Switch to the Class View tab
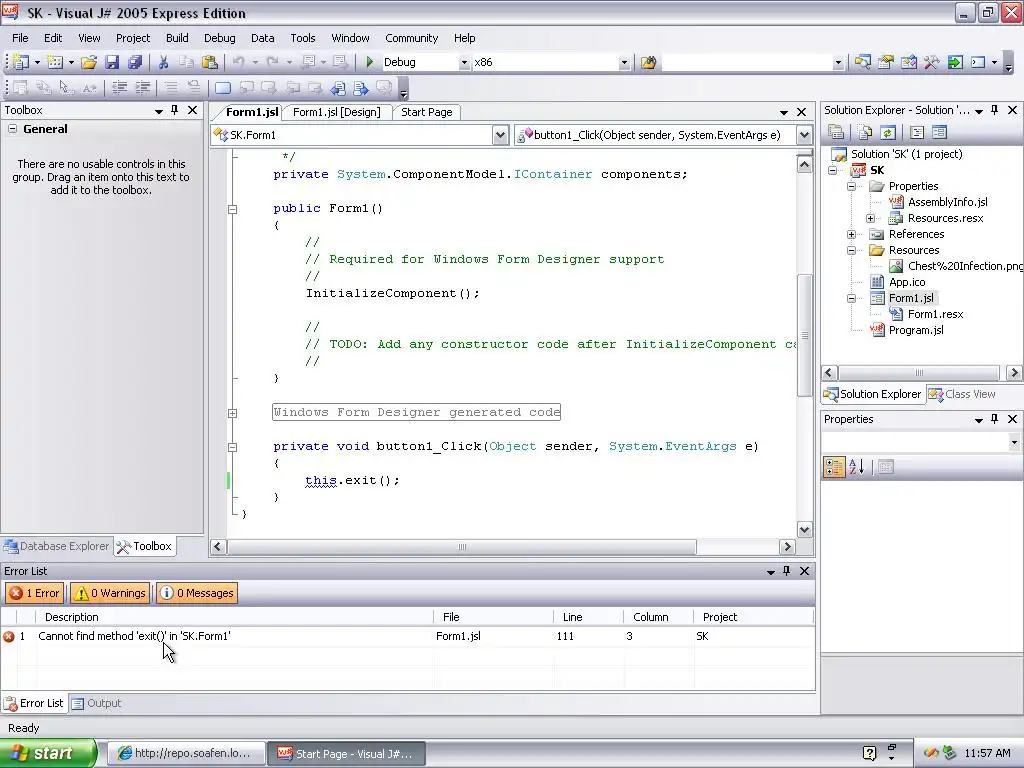1024x768 pixels. pos(963,394)
